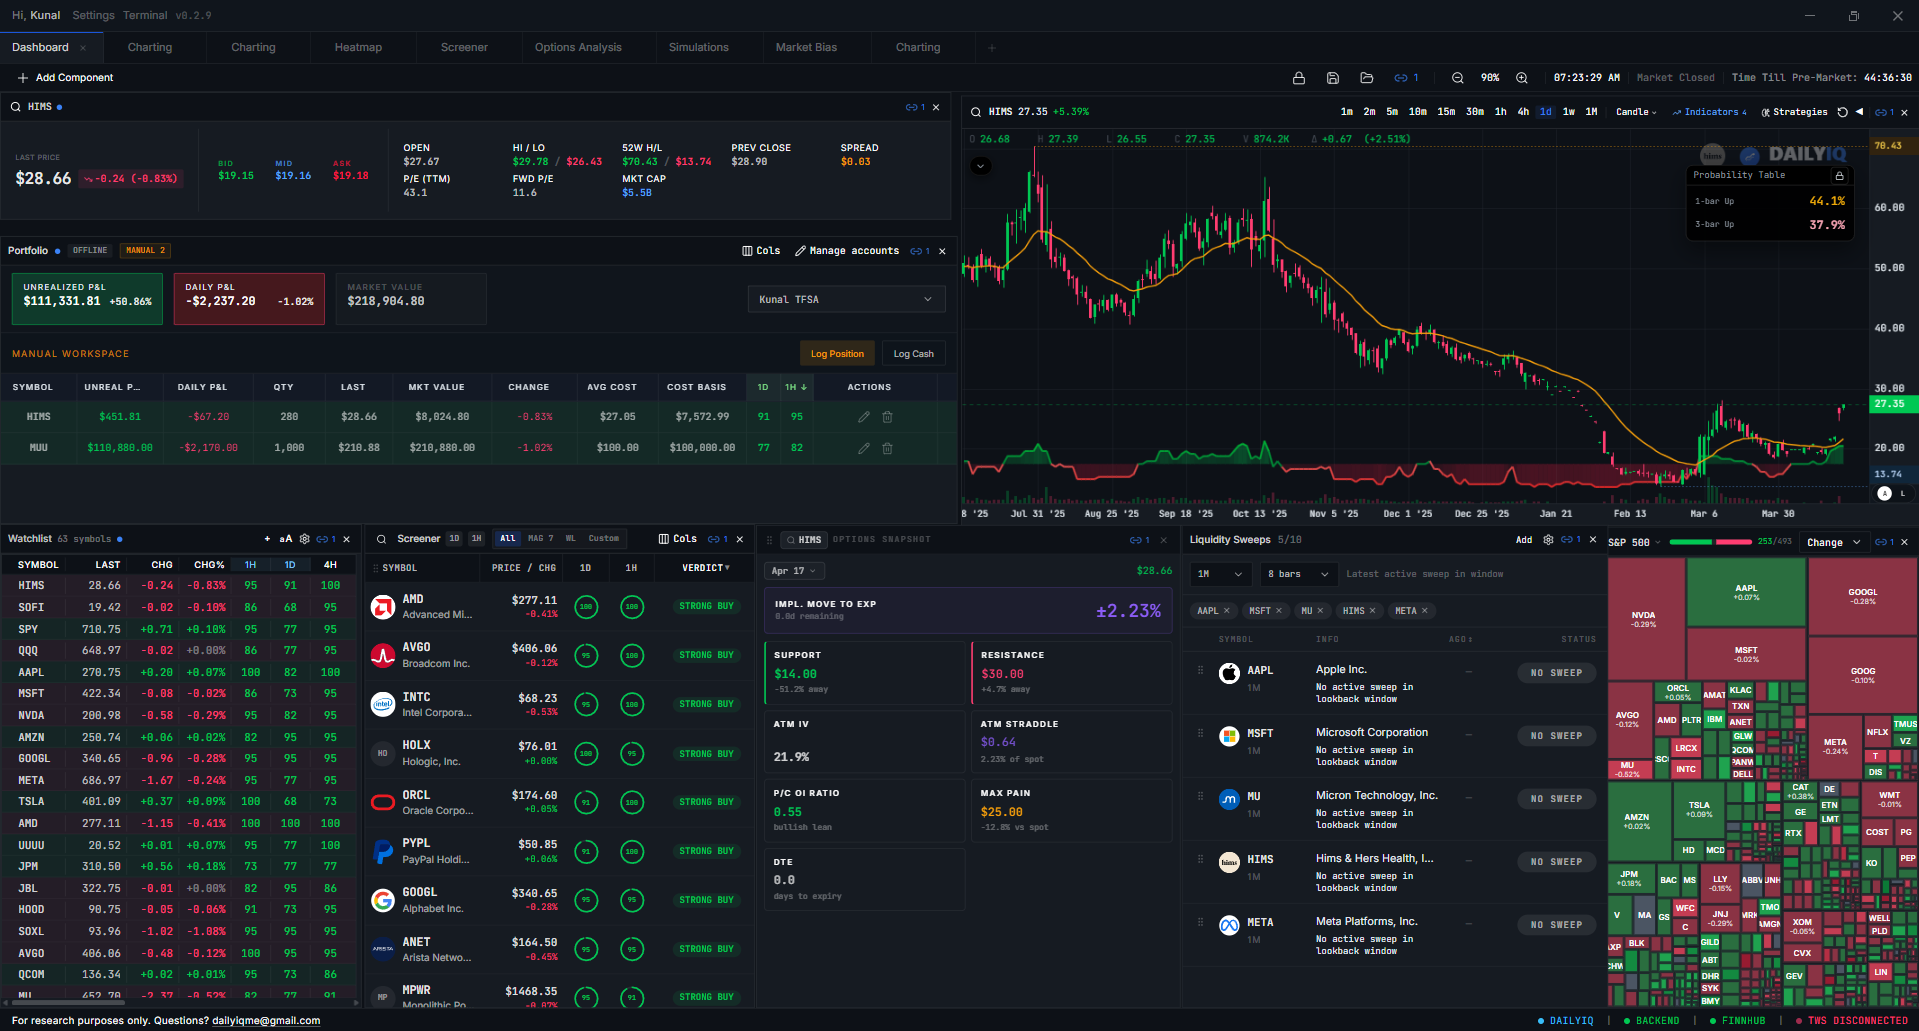Screen dimensions: 1919x1031
Task: Reset chart with the refresh icon
Action: pyautogui.click(x=1842, y=112)
